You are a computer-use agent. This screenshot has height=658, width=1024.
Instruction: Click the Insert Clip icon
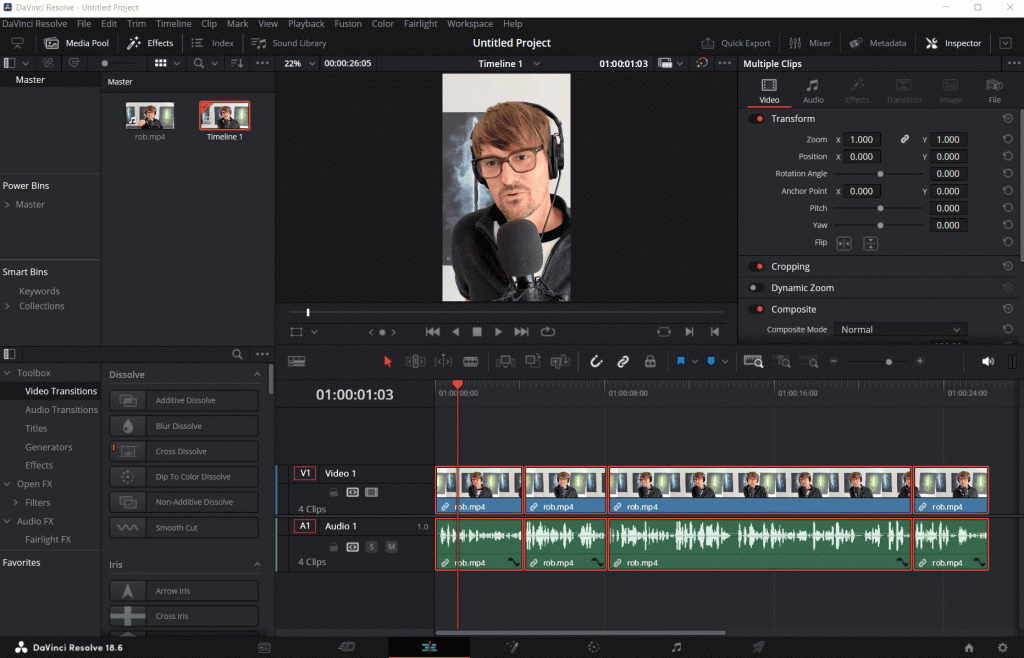(x=505, y=361)
